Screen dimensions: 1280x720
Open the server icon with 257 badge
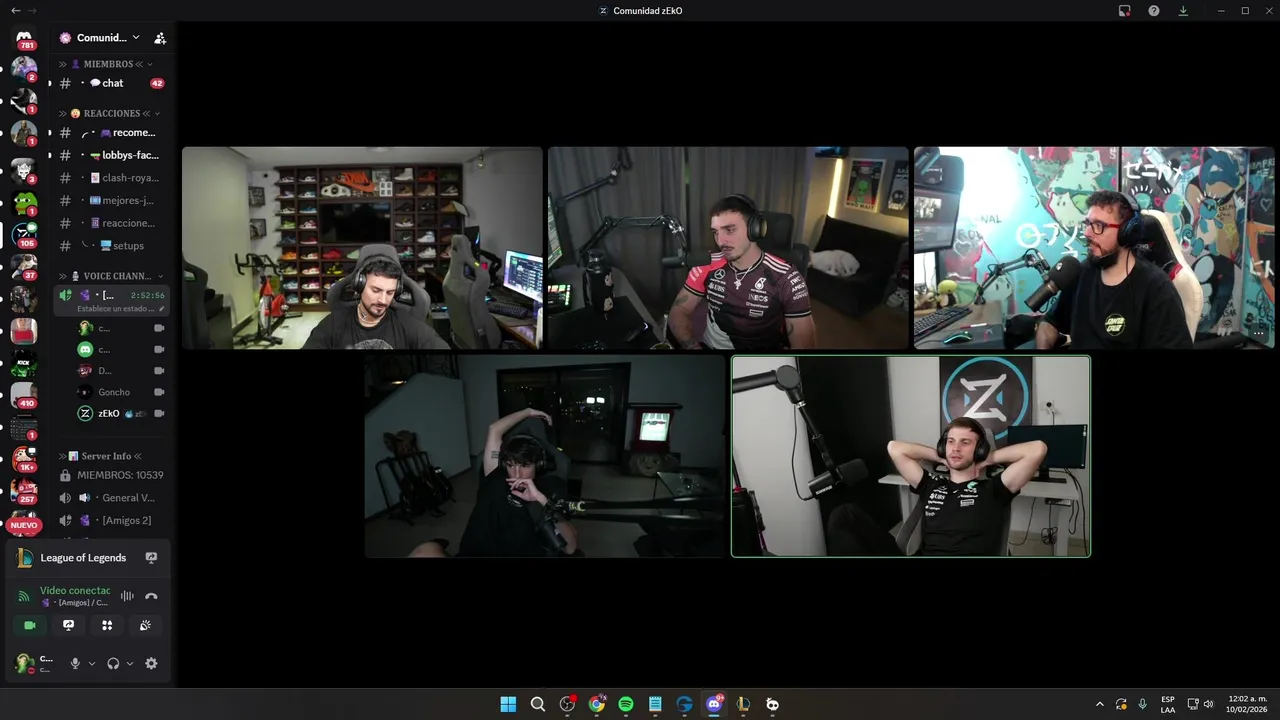coord(24,491)
